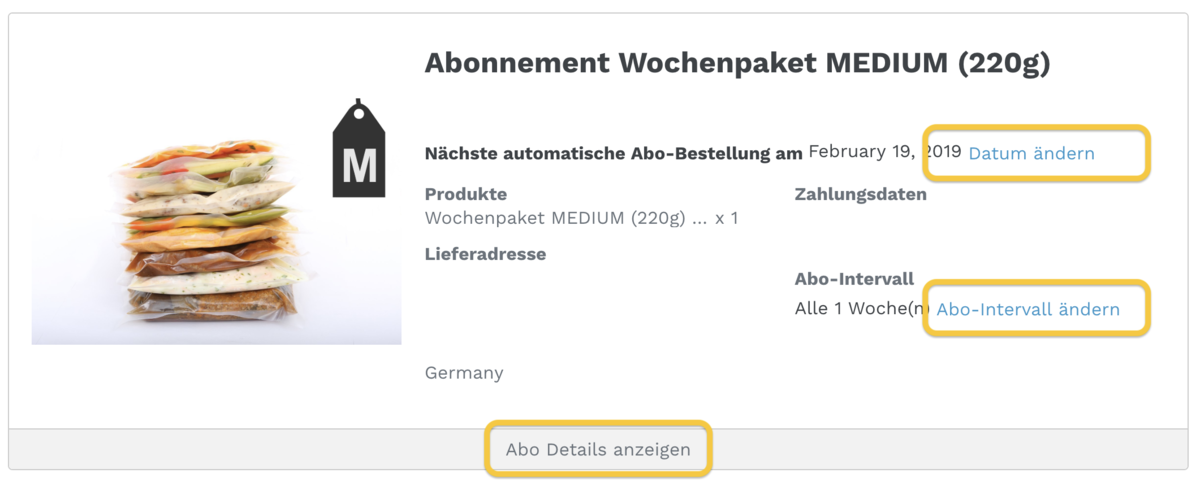
Task: Click the Abo-Intervall heading
Action: point(855,279)
